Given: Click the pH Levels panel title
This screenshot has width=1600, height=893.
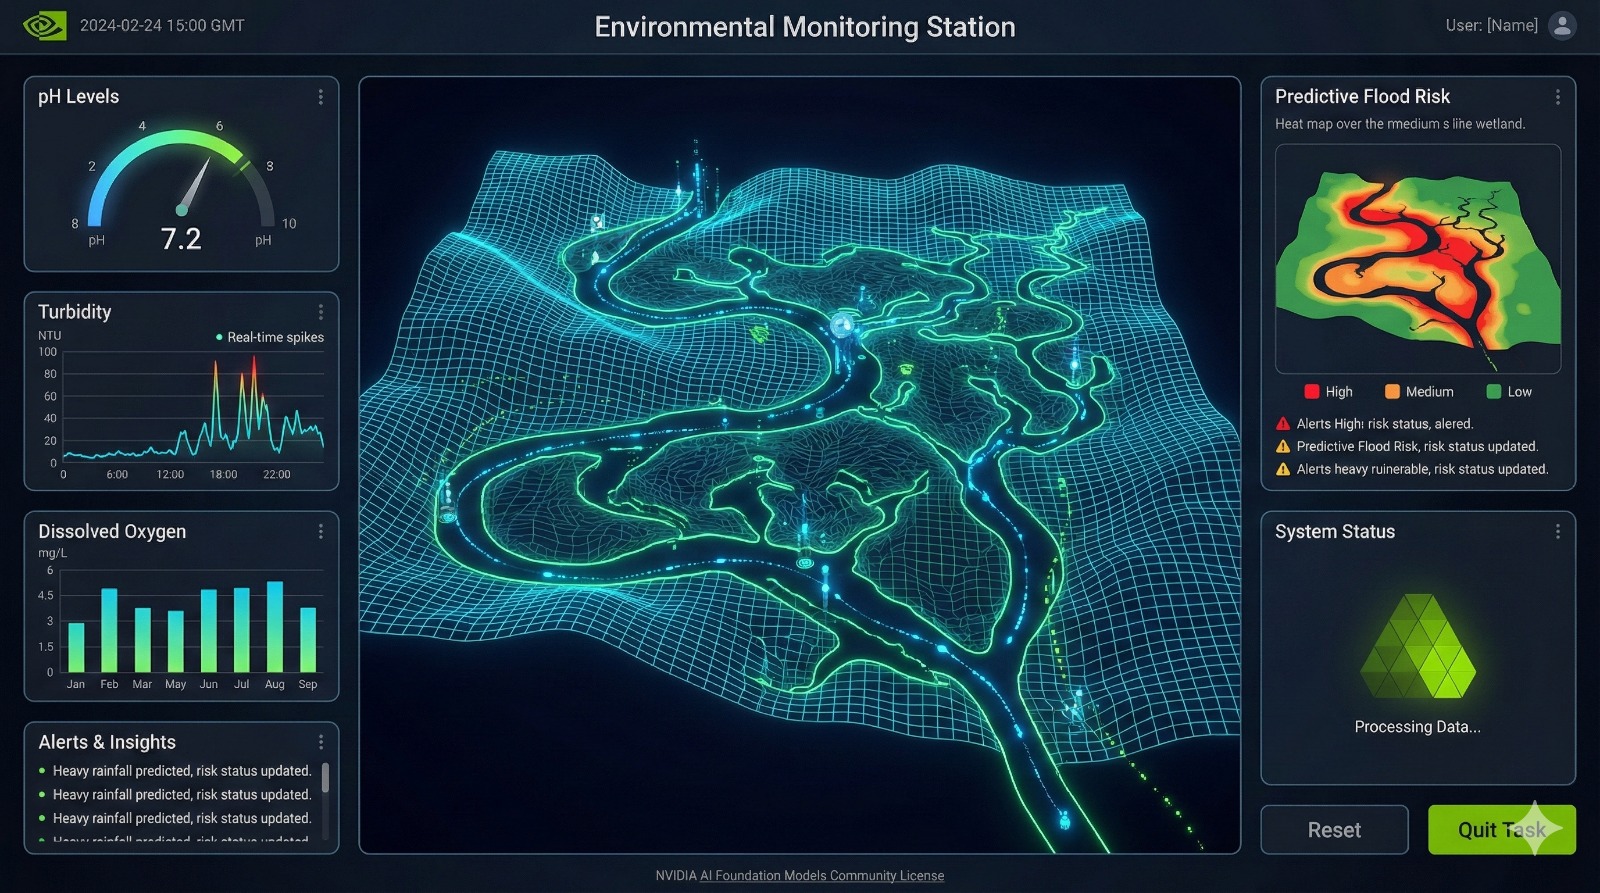Looking at the screenshot, I should pyautogui.click(x=79, y=97).
